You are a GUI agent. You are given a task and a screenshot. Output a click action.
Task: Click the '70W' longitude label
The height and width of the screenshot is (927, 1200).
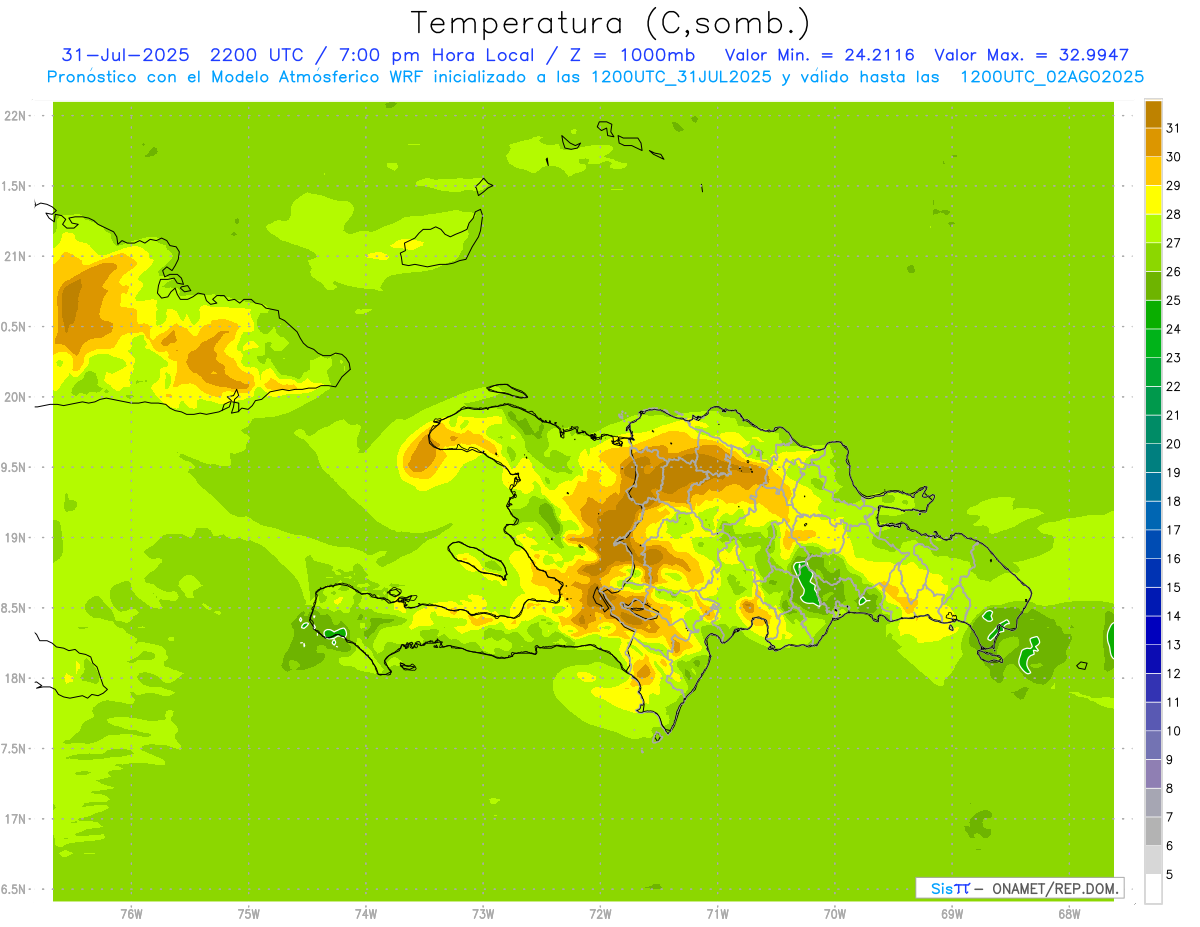coord(834,914)
